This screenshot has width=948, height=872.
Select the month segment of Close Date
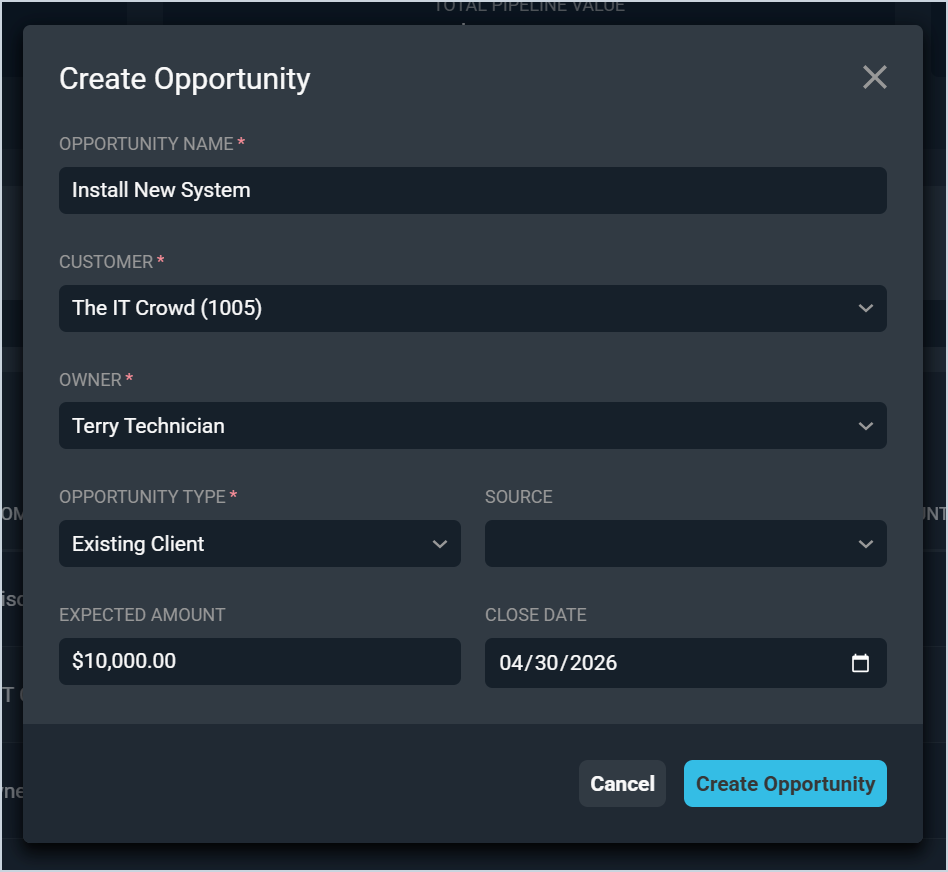[512, 663]
